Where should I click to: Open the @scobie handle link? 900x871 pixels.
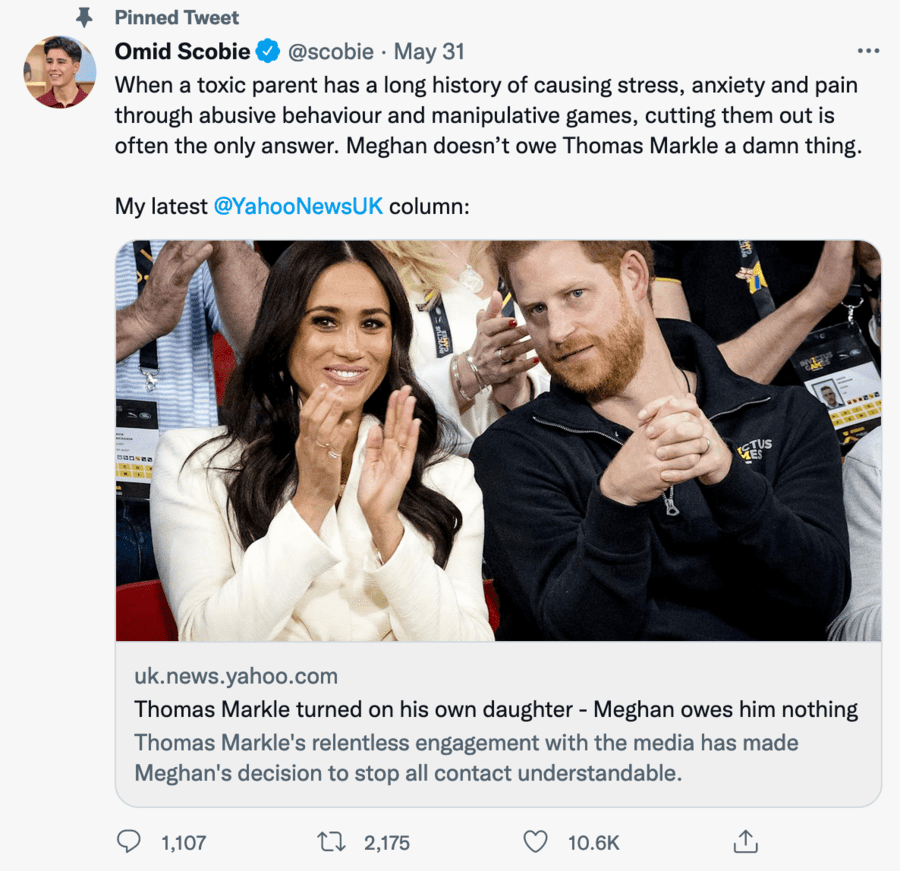coord(331,51)
